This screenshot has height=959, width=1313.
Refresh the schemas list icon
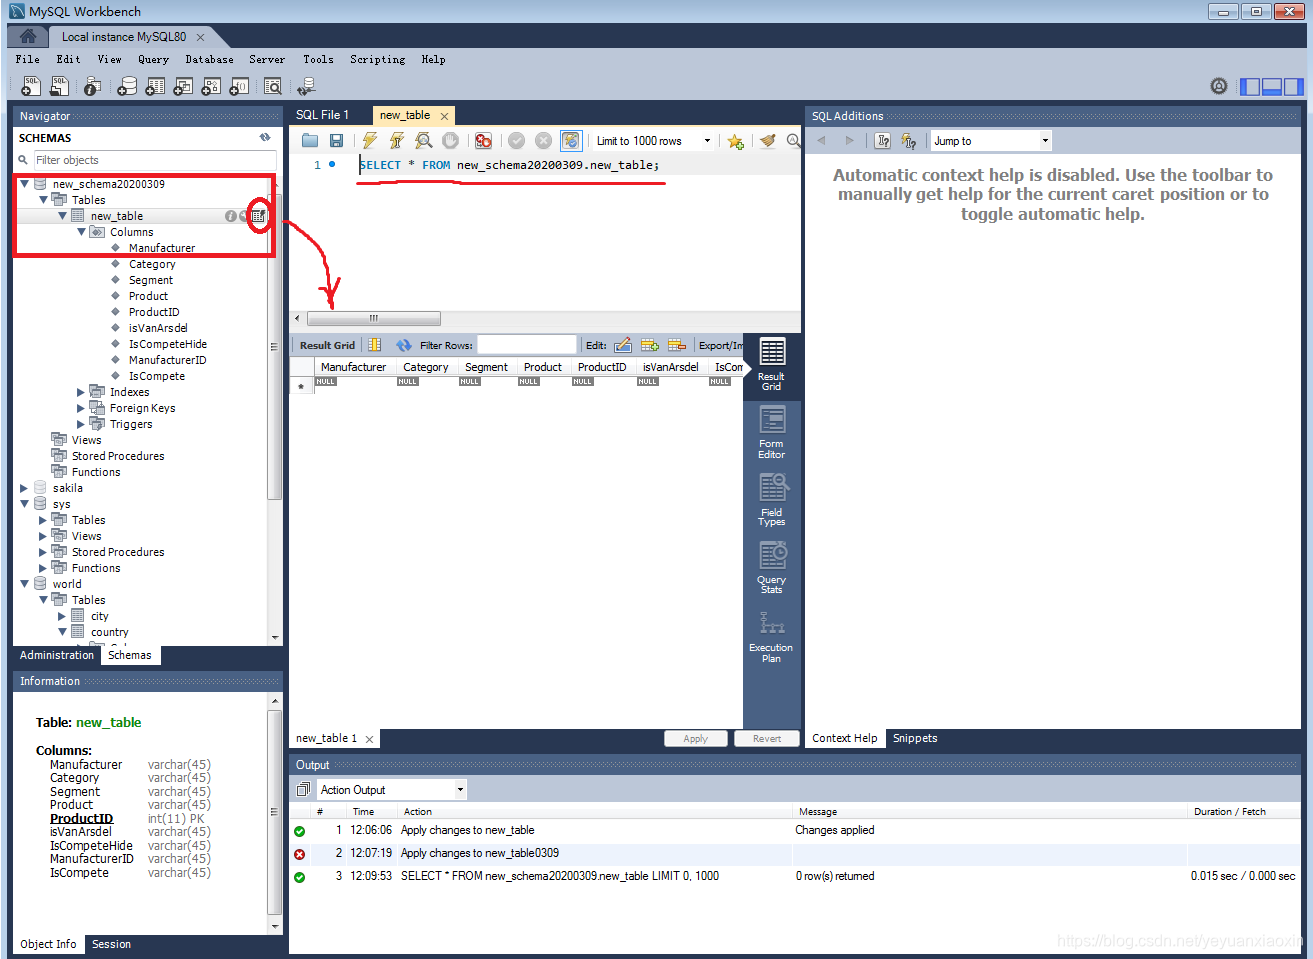click(x=265, y=138)
